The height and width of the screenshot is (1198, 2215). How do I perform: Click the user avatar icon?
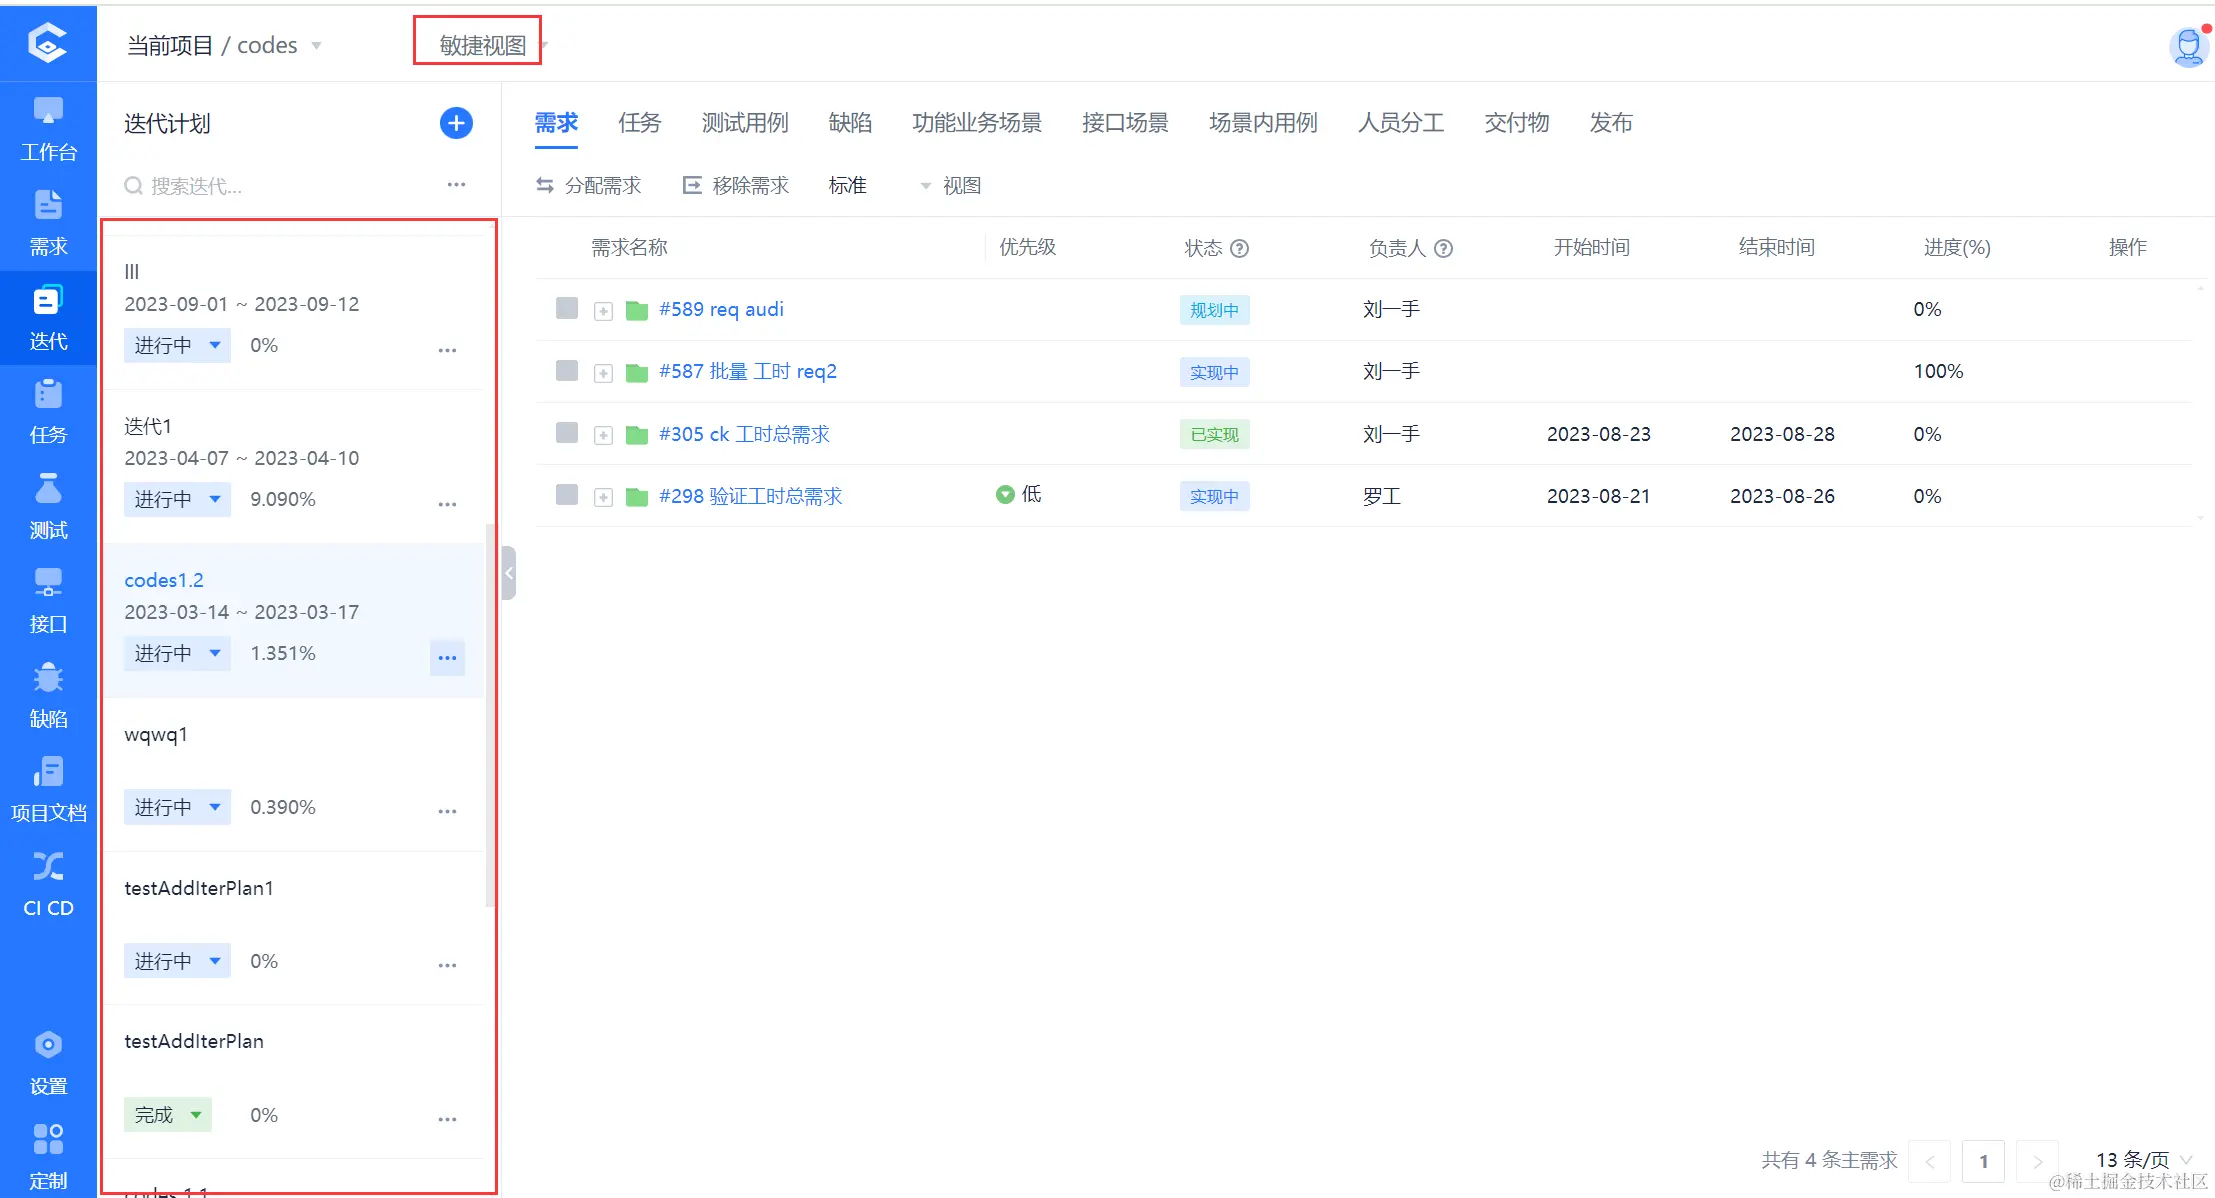2187,46
